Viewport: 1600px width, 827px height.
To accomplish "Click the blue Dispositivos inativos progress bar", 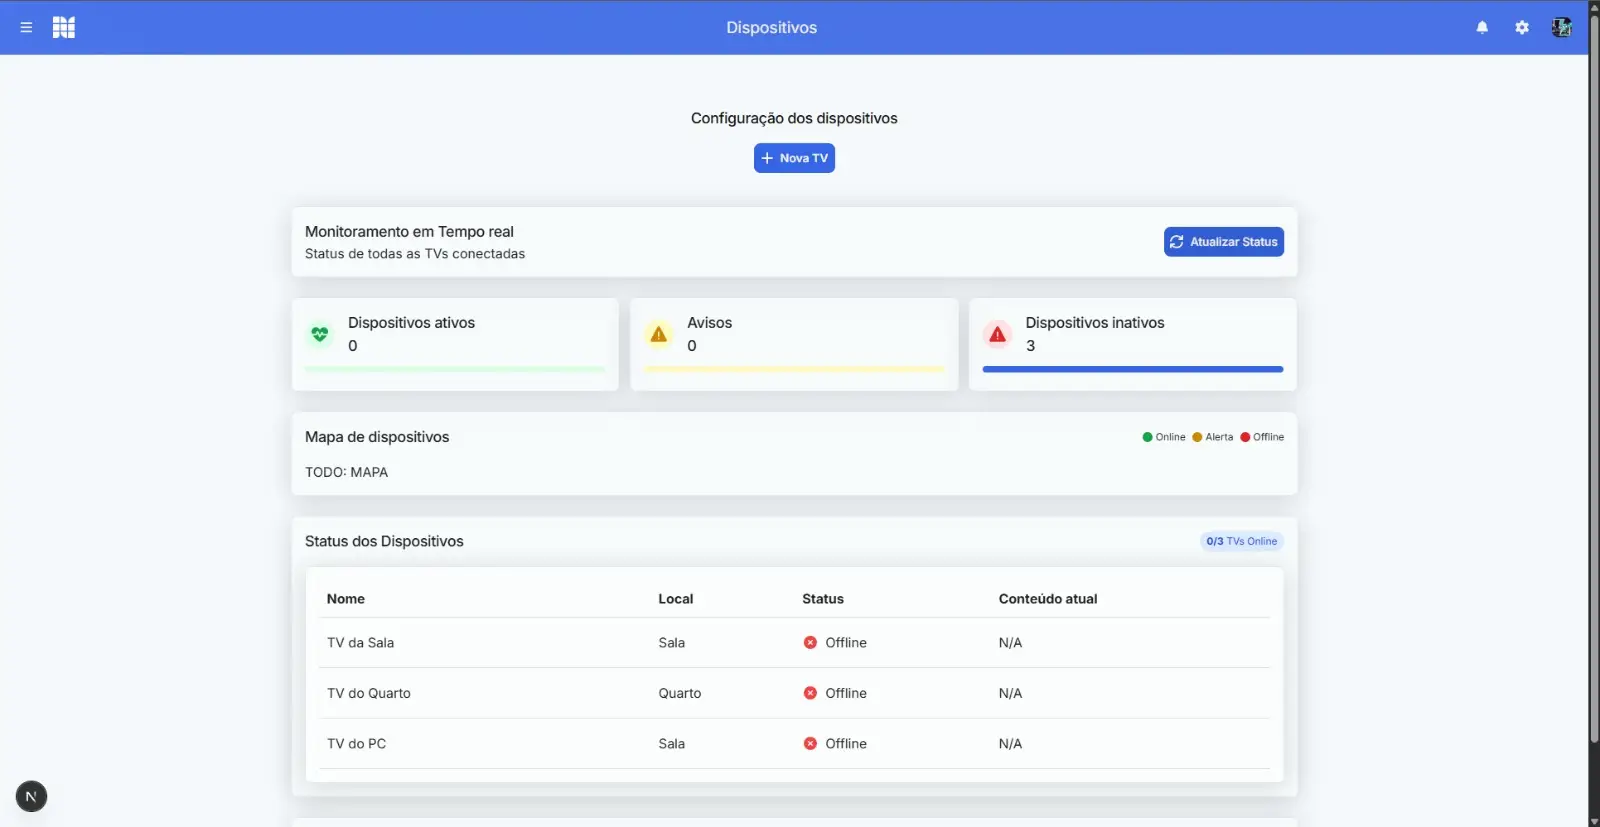I will point(1132,369).
